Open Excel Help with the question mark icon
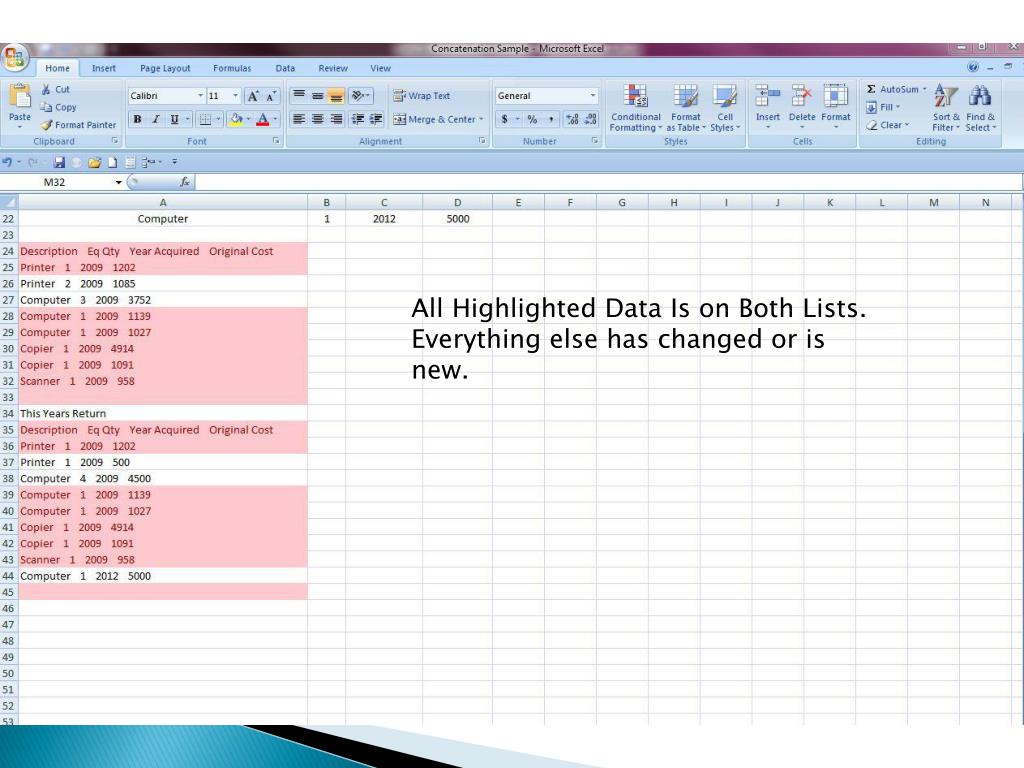The width and height of the screenshot is (1024, 768). click(973, 67)
